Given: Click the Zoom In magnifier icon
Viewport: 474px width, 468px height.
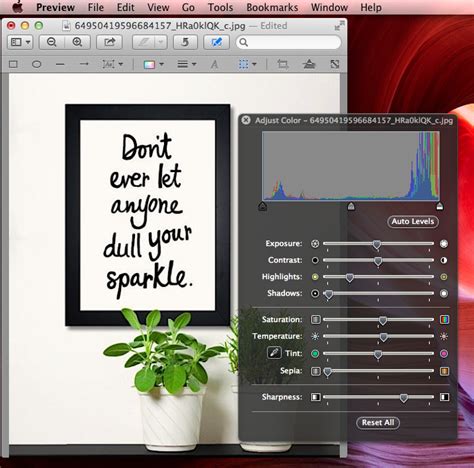Looking at the screenshot, I should [x=77, y=42].
